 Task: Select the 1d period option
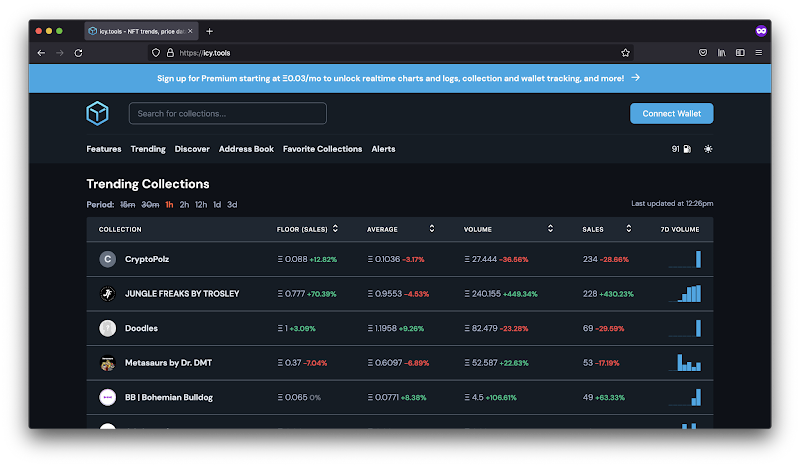coord(217,205)
